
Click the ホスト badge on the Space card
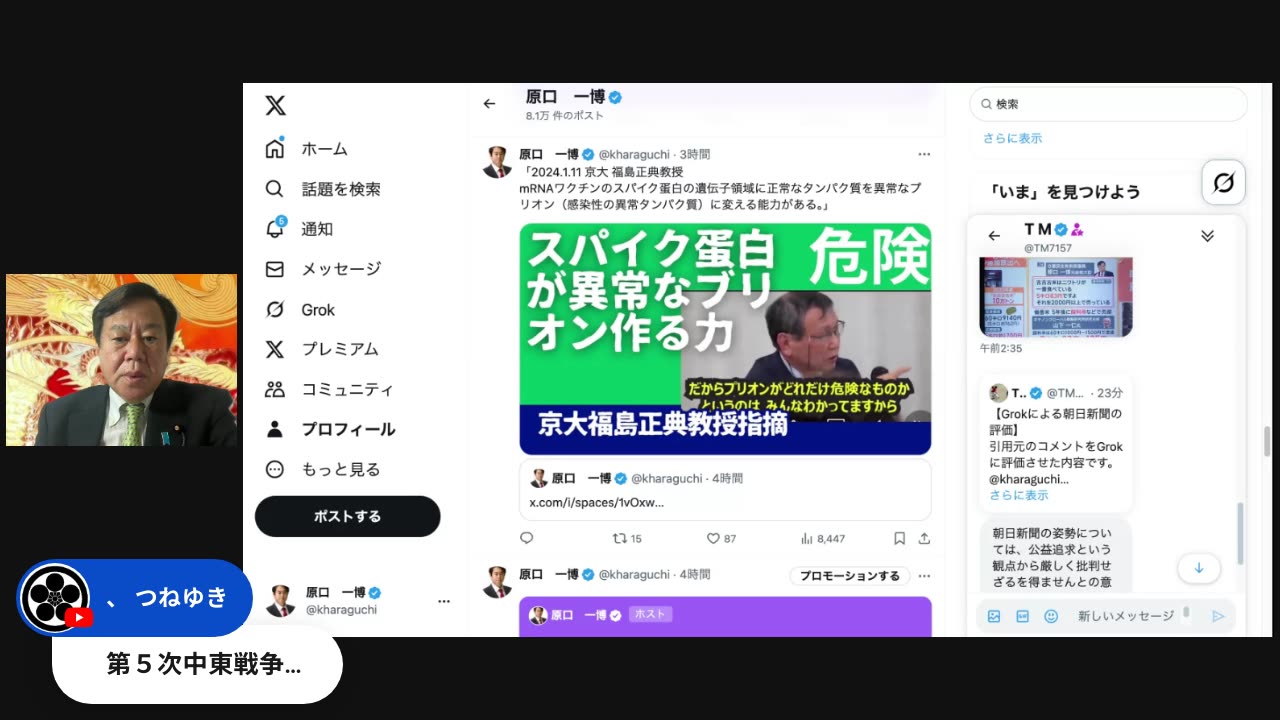(x=650, y=614)
